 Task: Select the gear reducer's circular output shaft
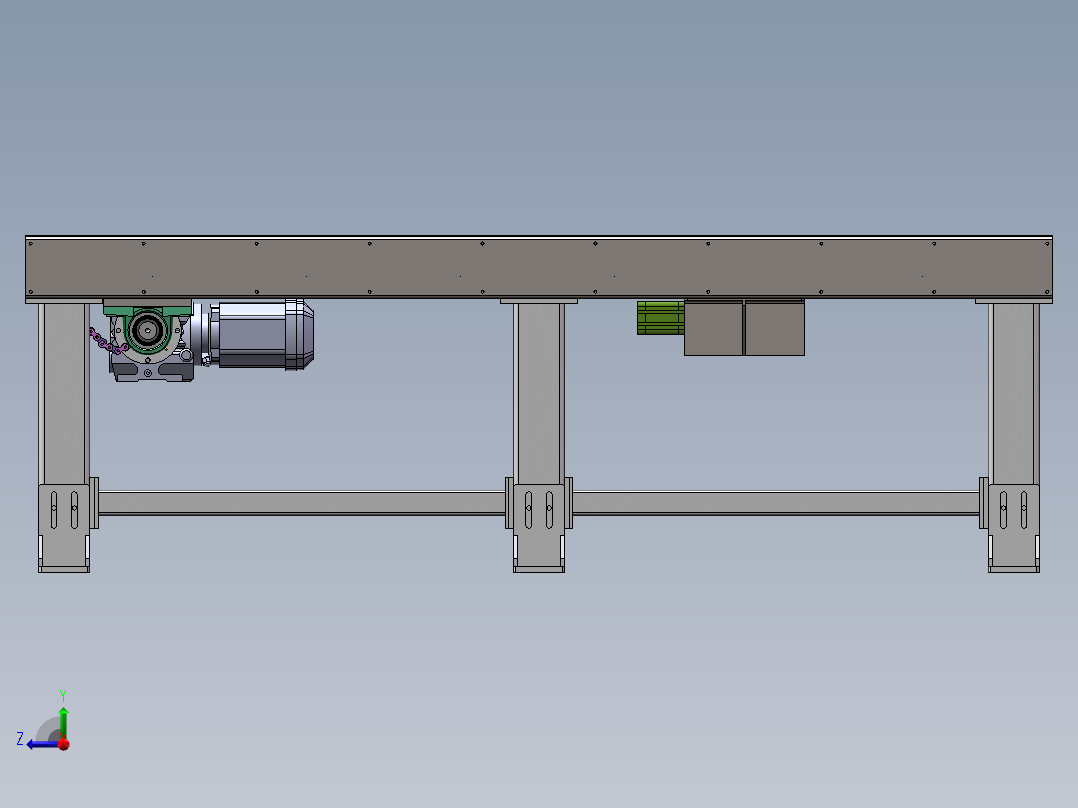(147, 331)
